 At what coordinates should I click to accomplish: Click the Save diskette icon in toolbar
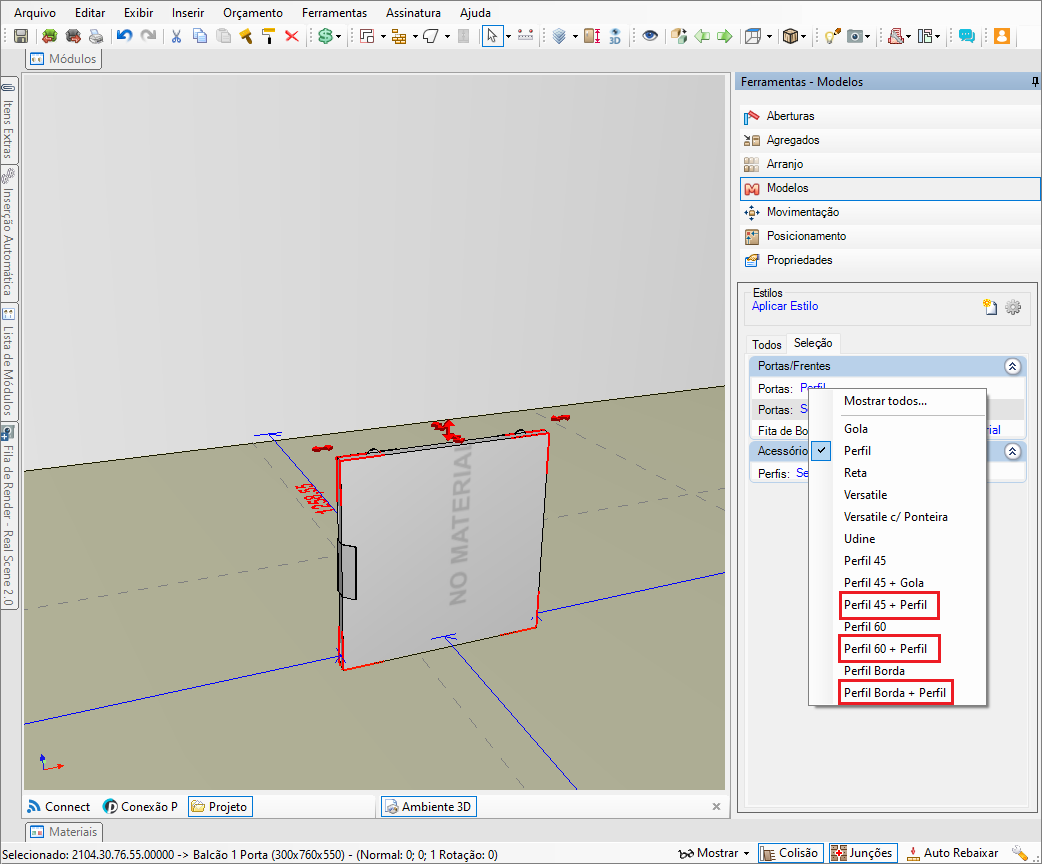click(x=21, y=36)
